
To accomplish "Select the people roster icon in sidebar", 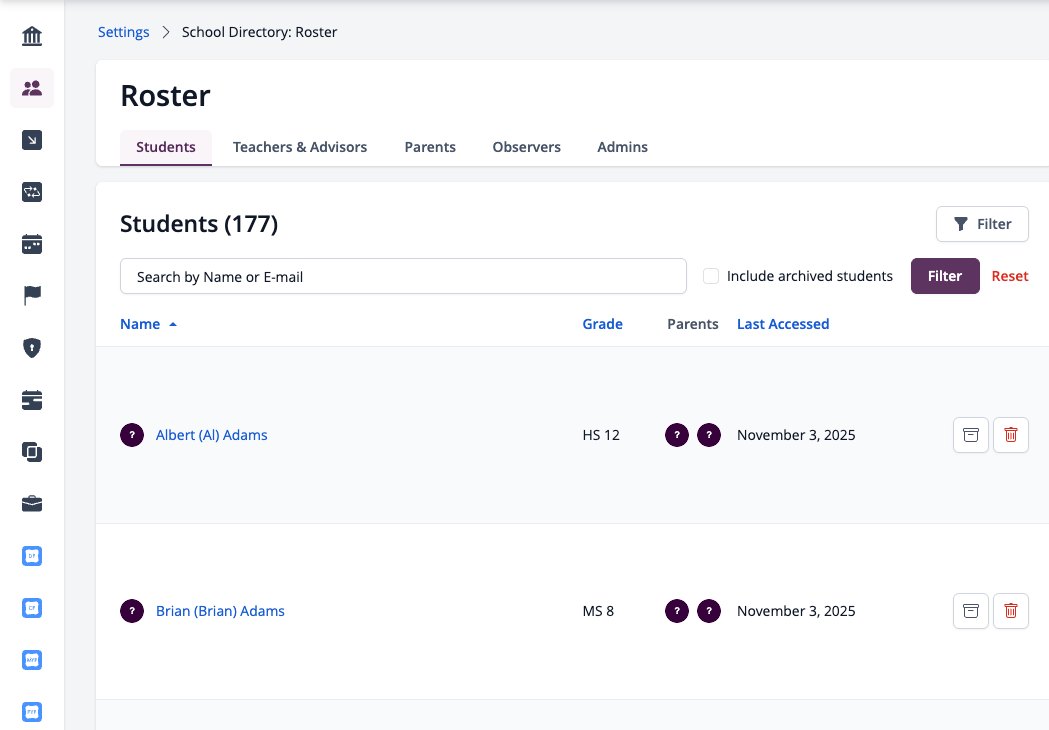I will pyautogui.click(x=31, y=88).
